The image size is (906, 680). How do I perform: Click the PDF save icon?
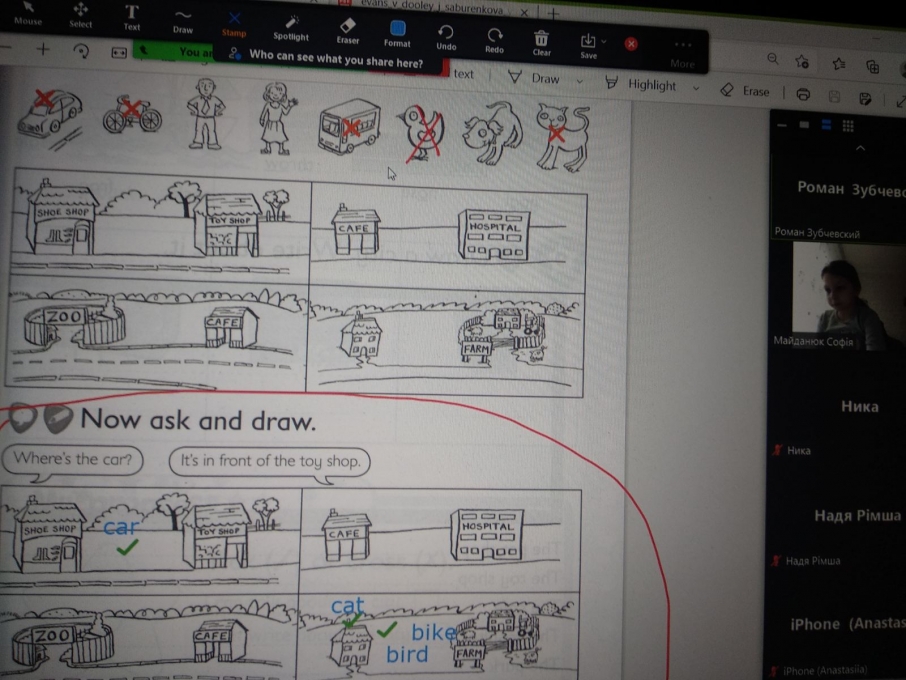pos(834,96)
